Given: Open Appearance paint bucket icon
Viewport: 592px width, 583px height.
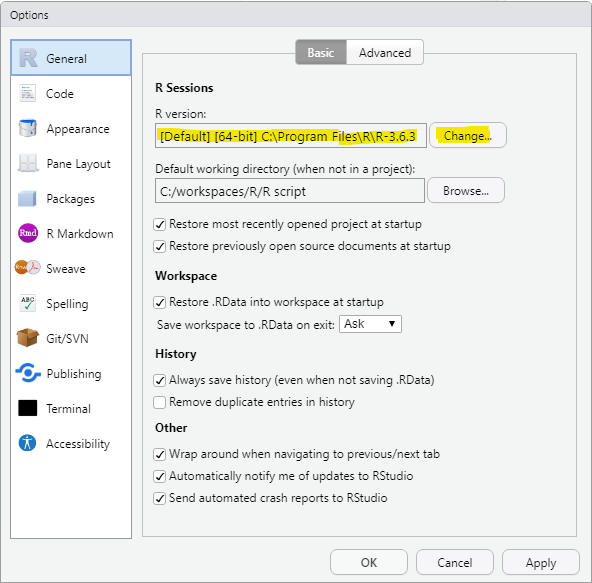Looking at the screenshot, I should [x=28, y=128].
